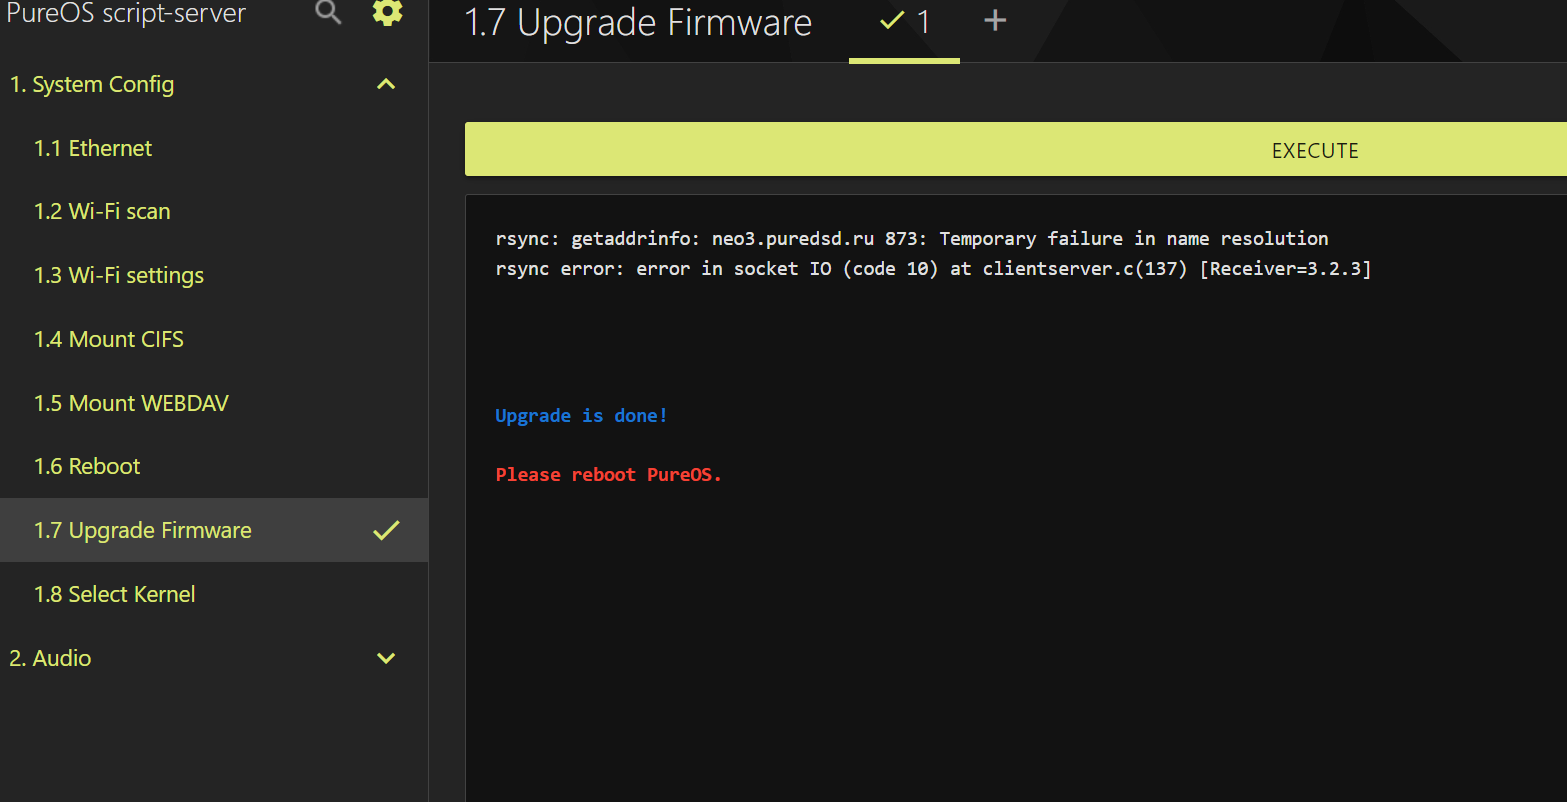Click the search magnifier icon
Viewport: 1567px width, 802px height.
(328, 12)
